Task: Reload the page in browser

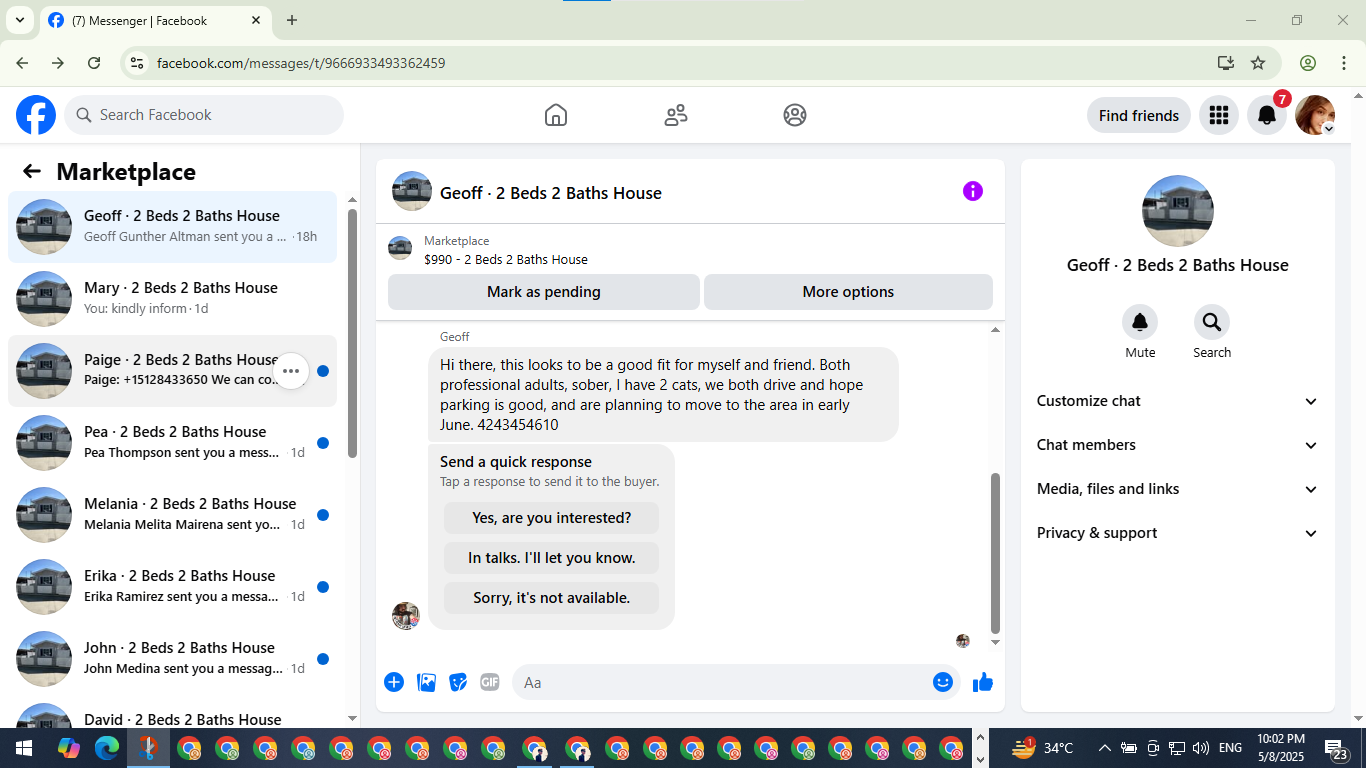Action: pos(94,63)
